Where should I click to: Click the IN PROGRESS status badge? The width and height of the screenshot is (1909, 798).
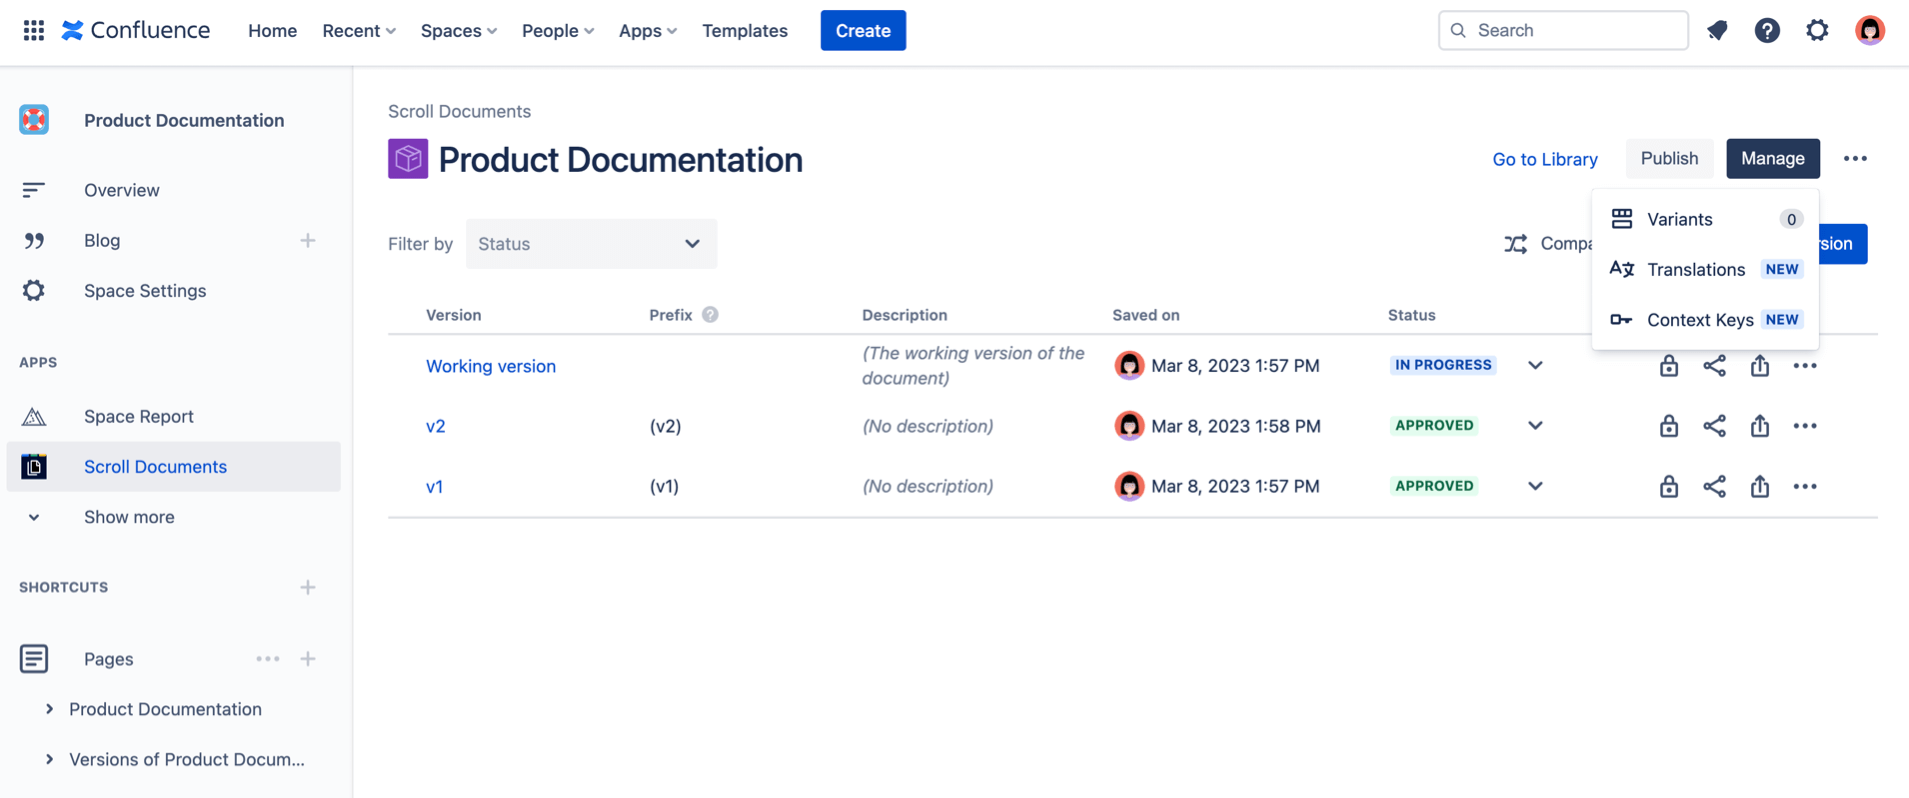pos(1443,365)
